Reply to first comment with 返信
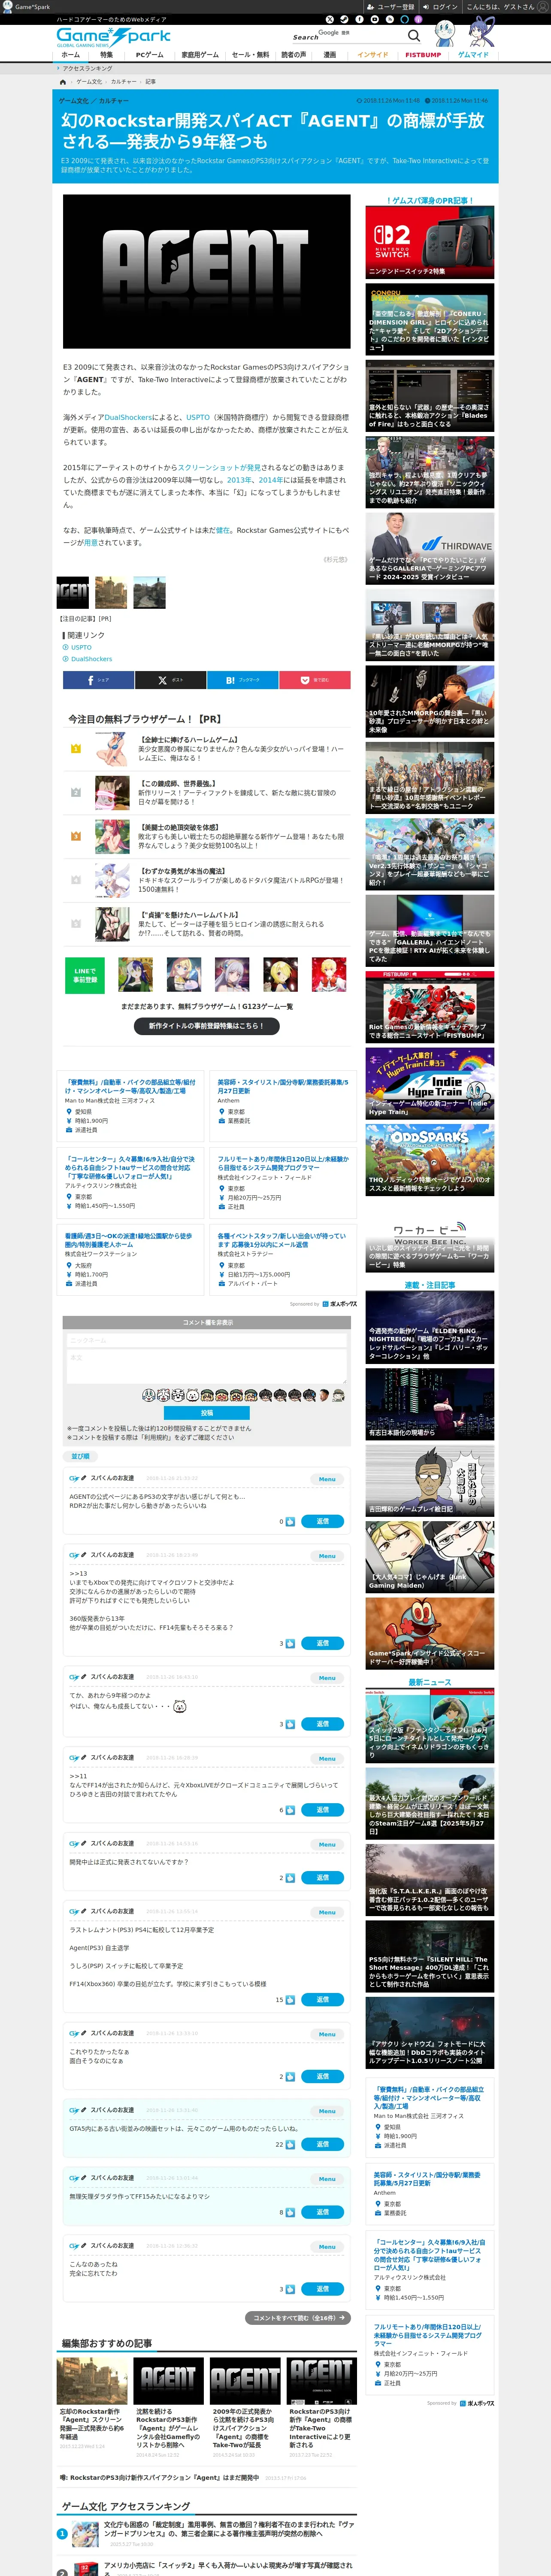This screenshot has height=2576, width=551. pos(323,1521)
